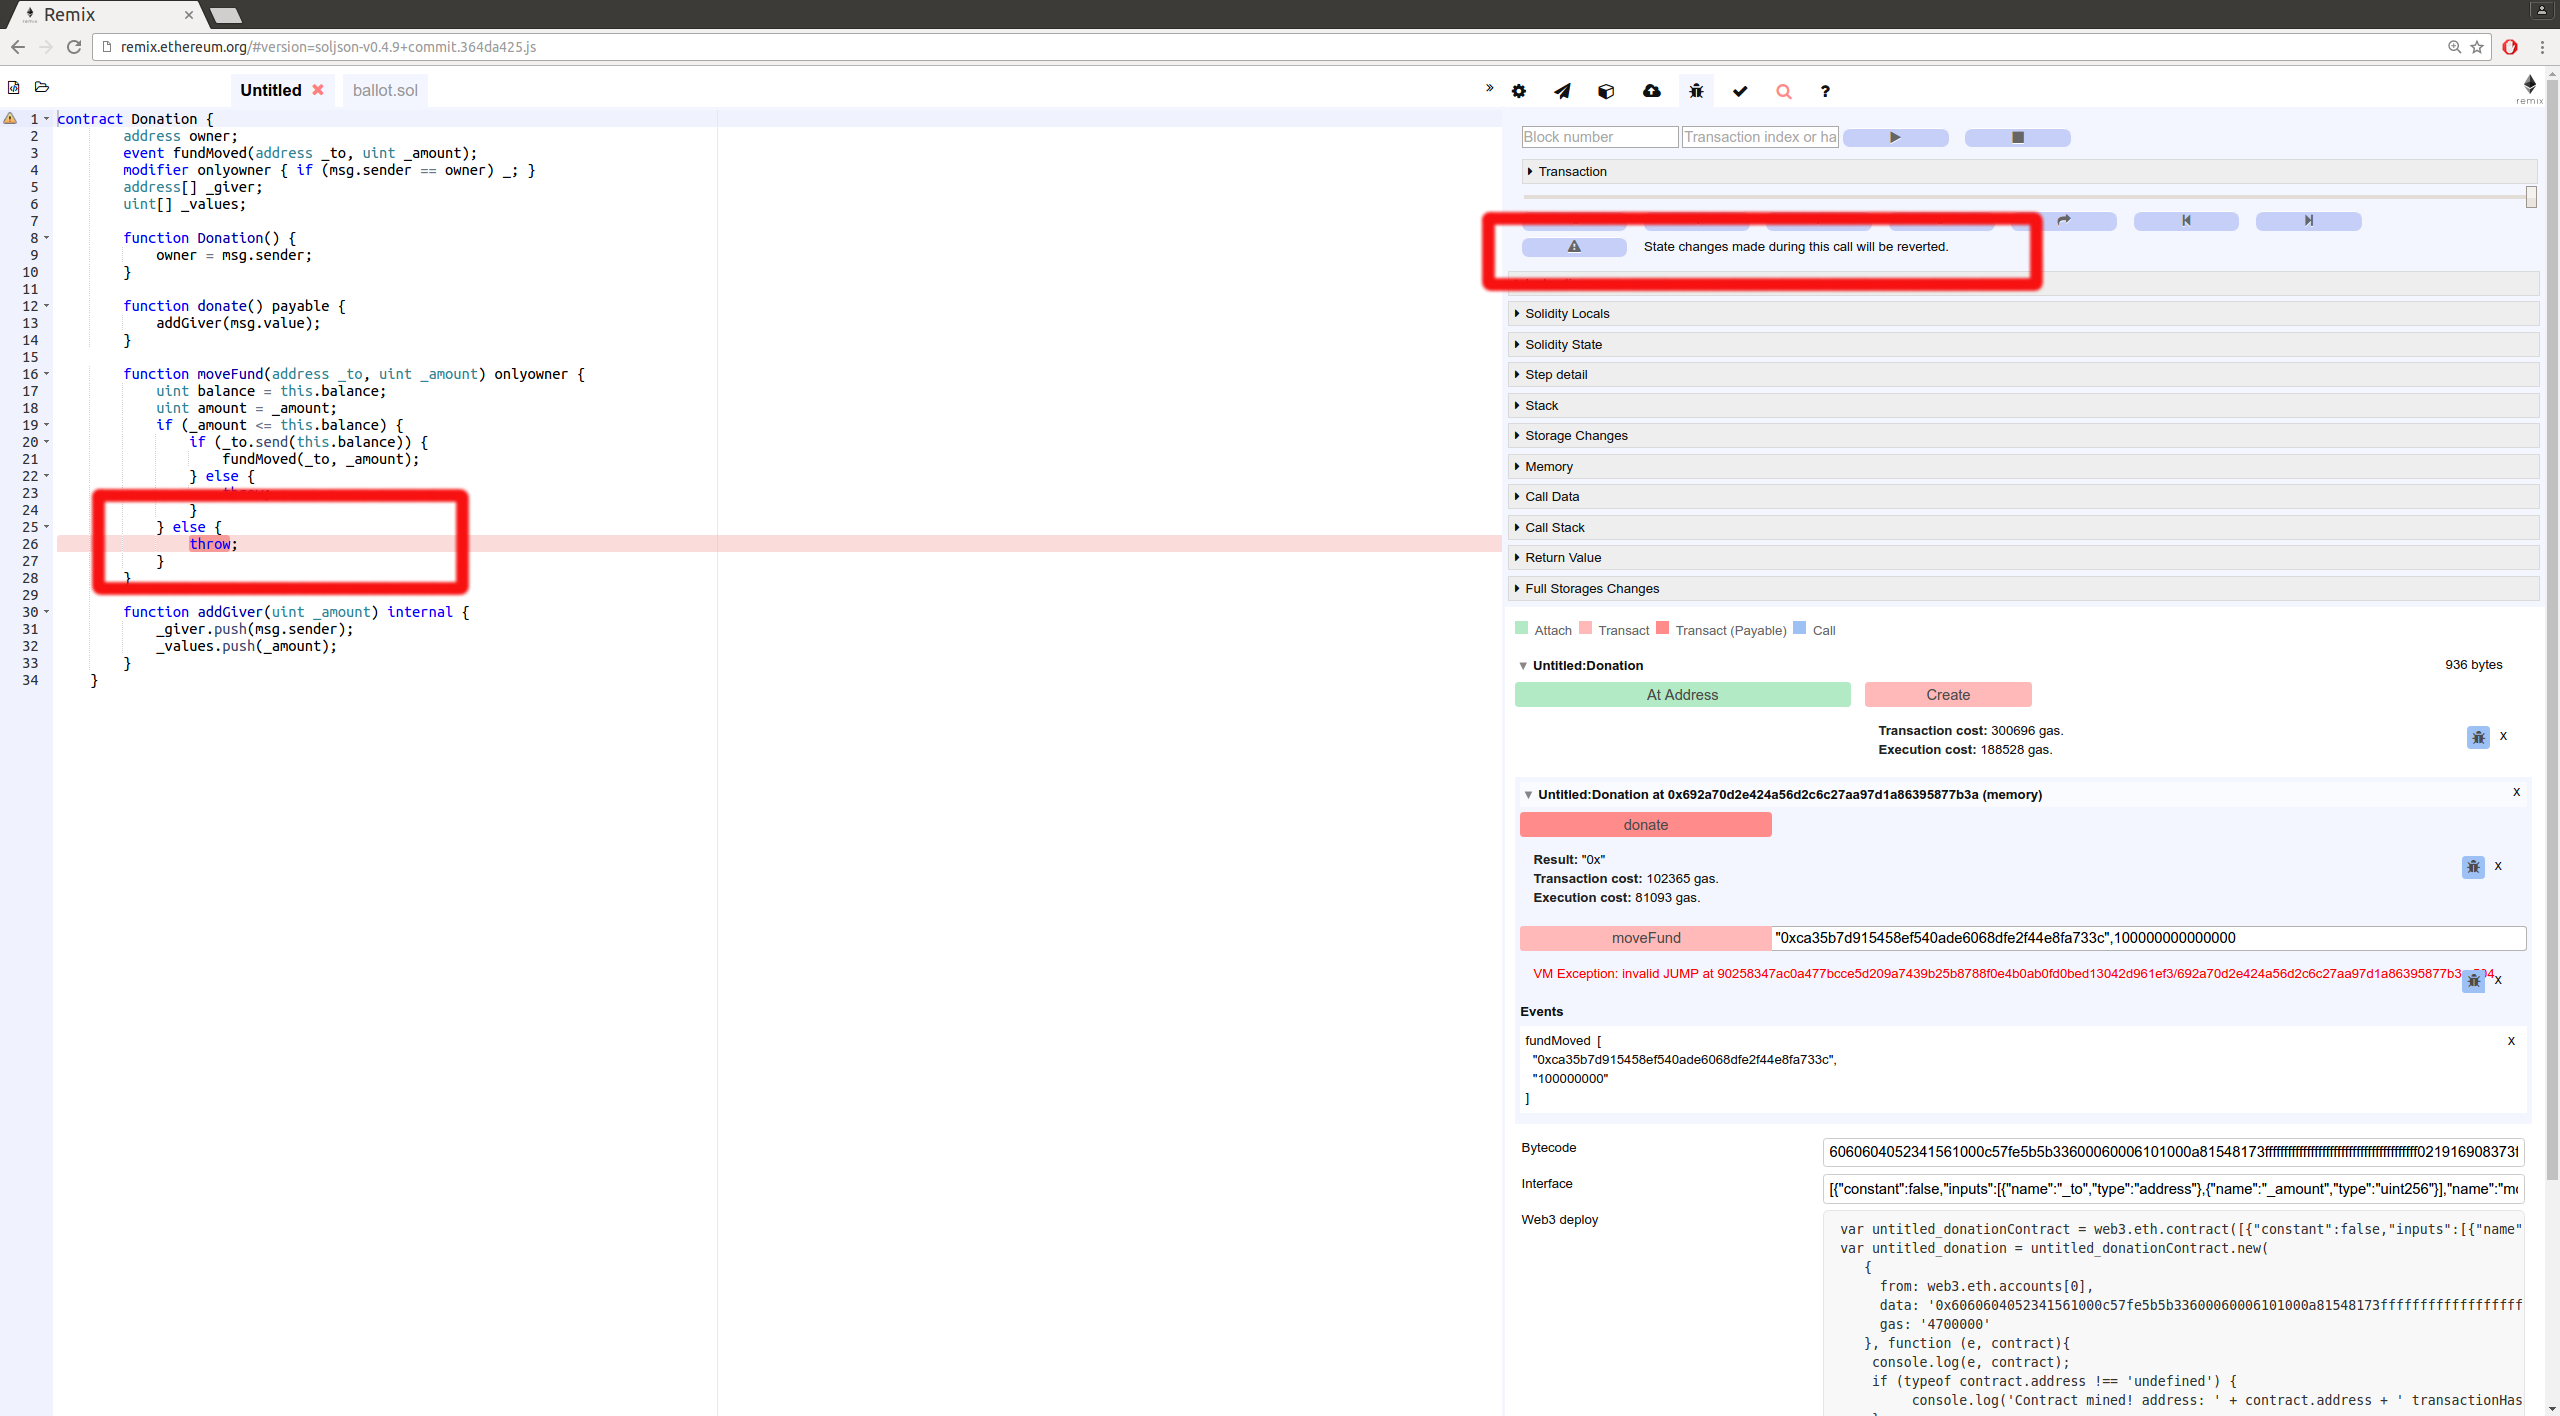
Task: Expand the Solidity Locals section
Action: point(1567,314)
